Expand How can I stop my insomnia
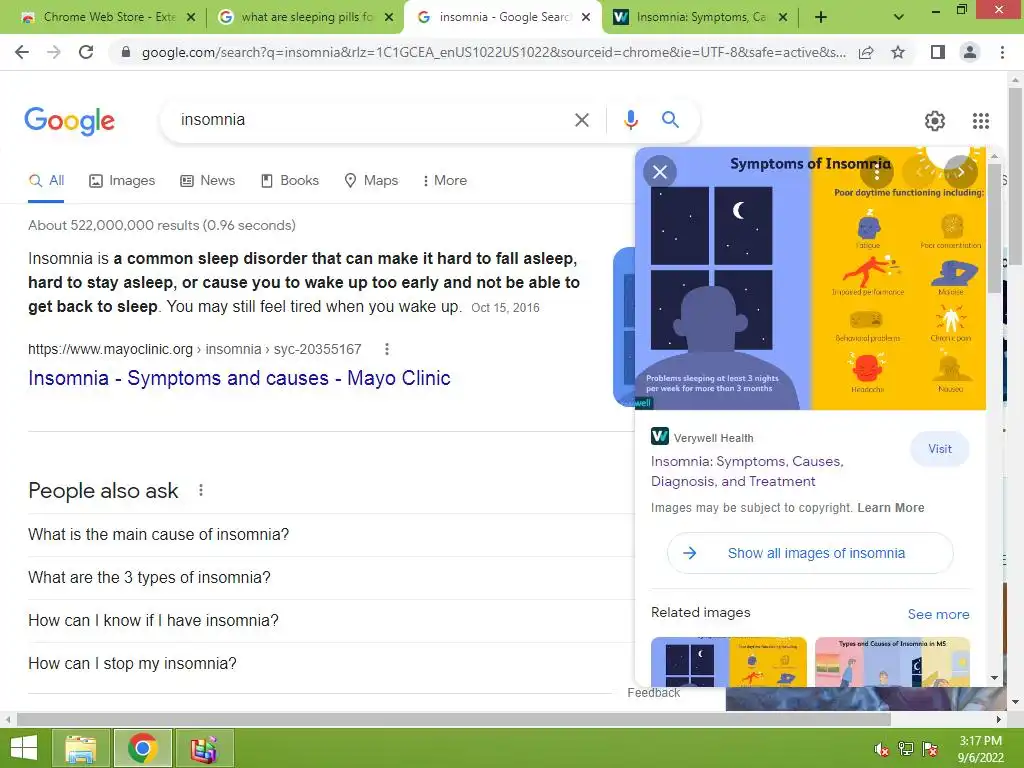The height and width of the screenshot is (768, 1024). (x=330, y=664)
